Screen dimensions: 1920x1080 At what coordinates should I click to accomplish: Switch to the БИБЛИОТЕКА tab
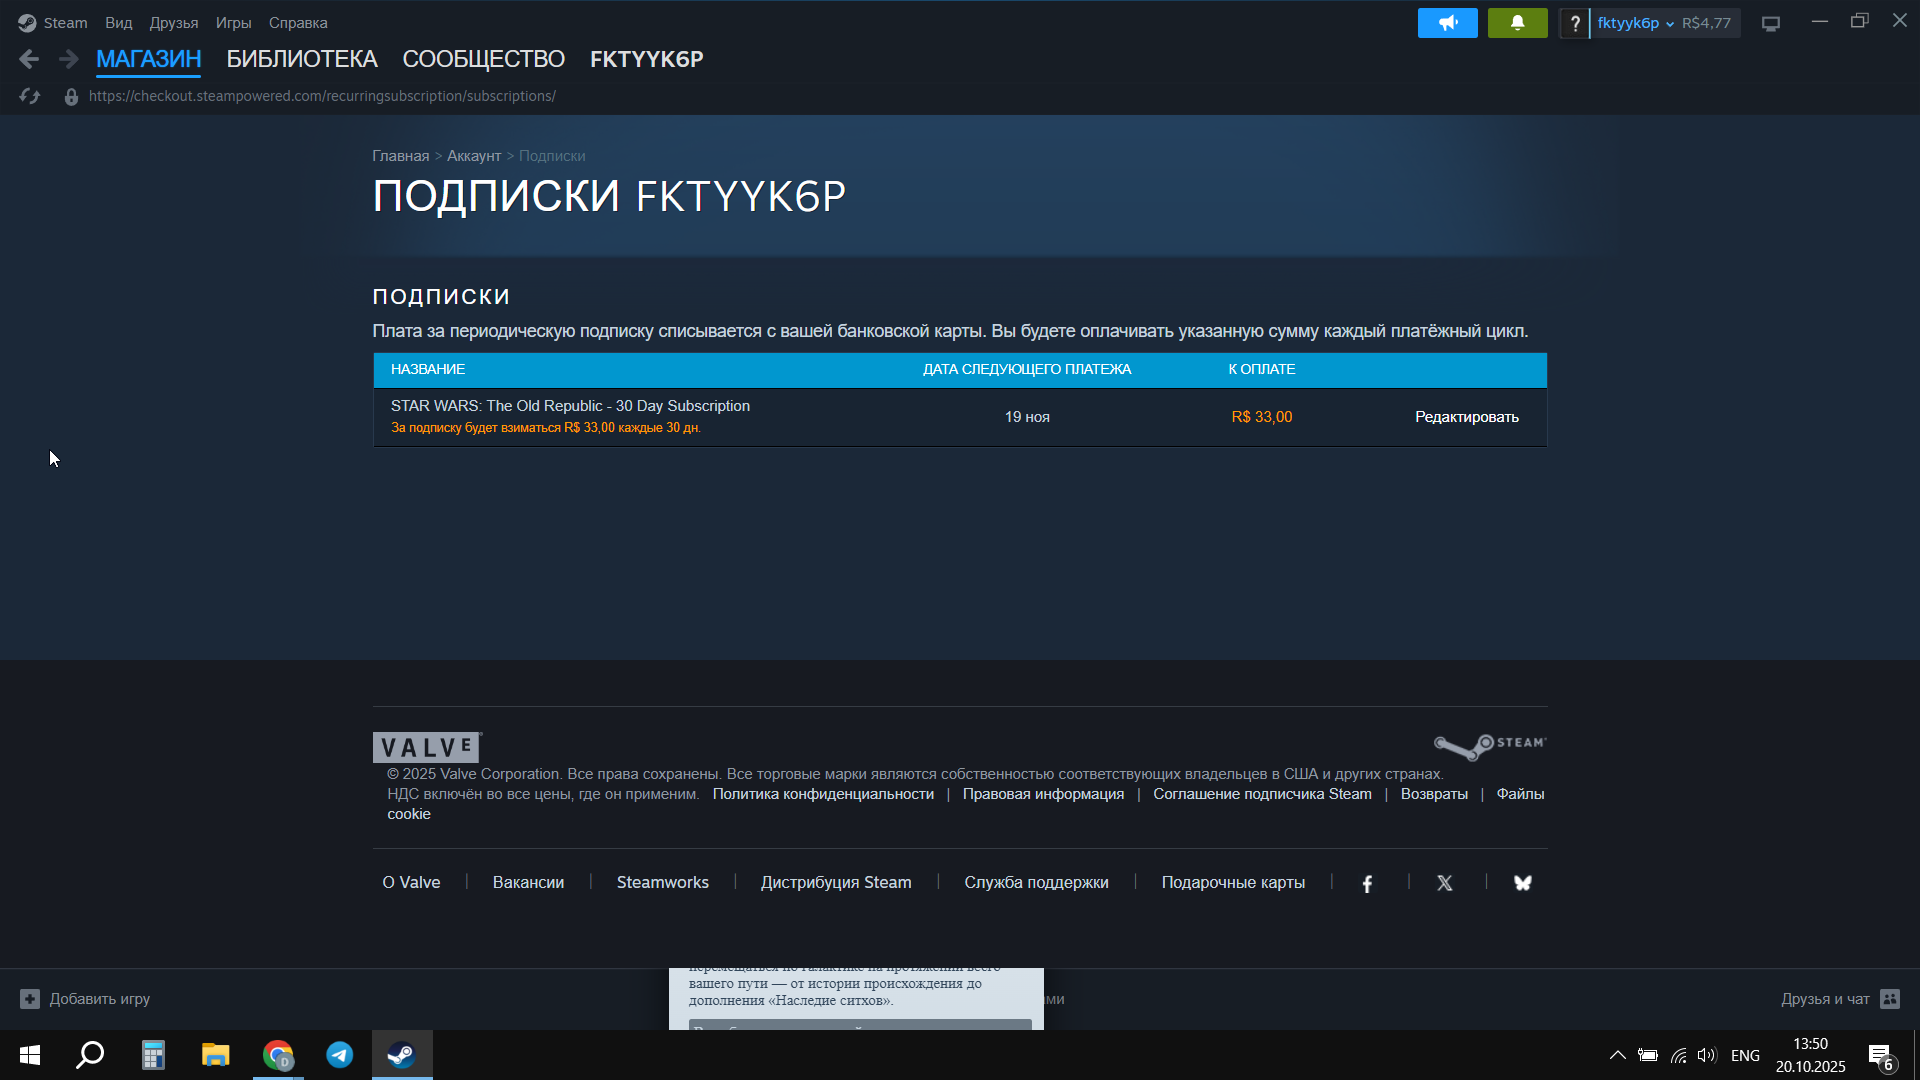pos(301,59)
